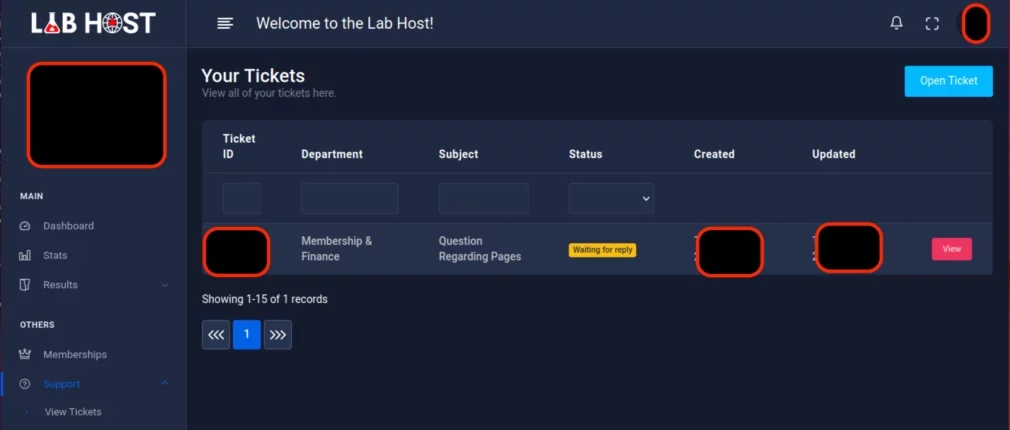Click Welcome to the Lab Host title
This screenshot has height=430, width=1010.
[345, 24]
